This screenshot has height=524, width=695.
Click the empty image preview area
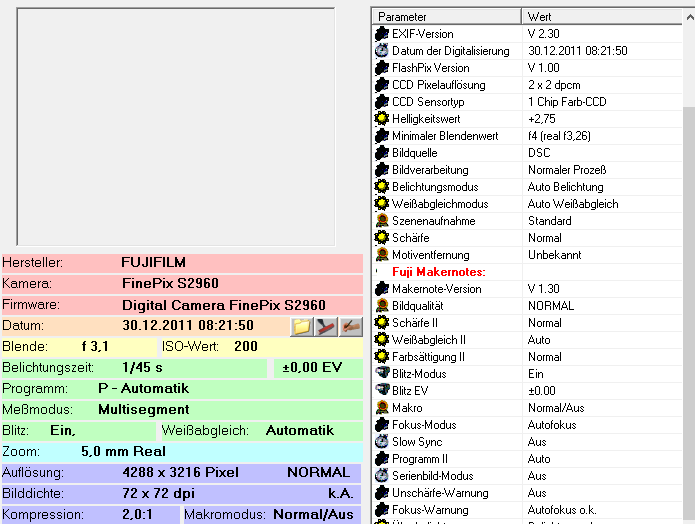[176, 127]
